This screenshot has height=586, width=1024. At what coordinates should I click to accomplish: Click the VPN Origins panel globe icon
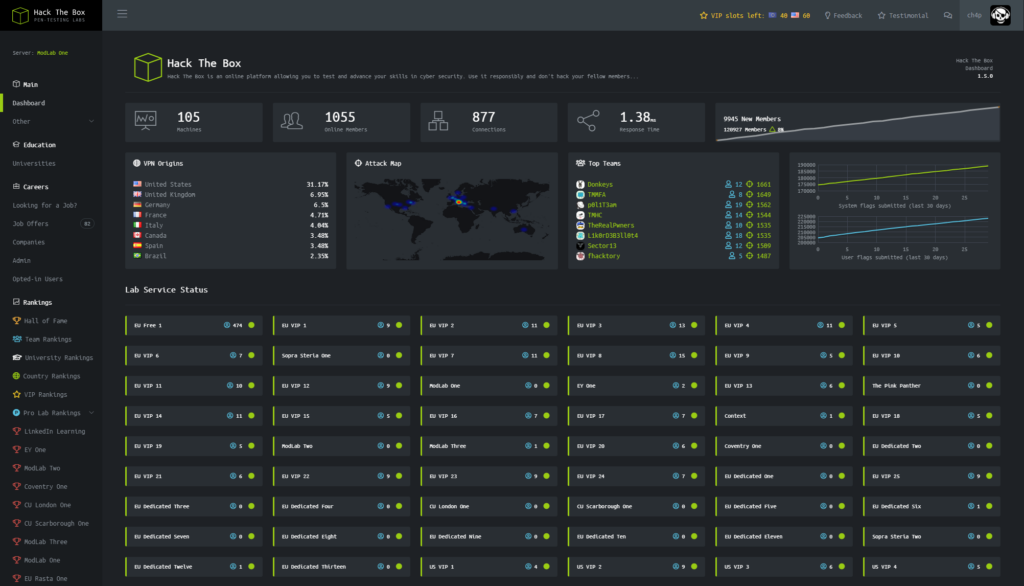pyautogui.click(x=136, y=163)
